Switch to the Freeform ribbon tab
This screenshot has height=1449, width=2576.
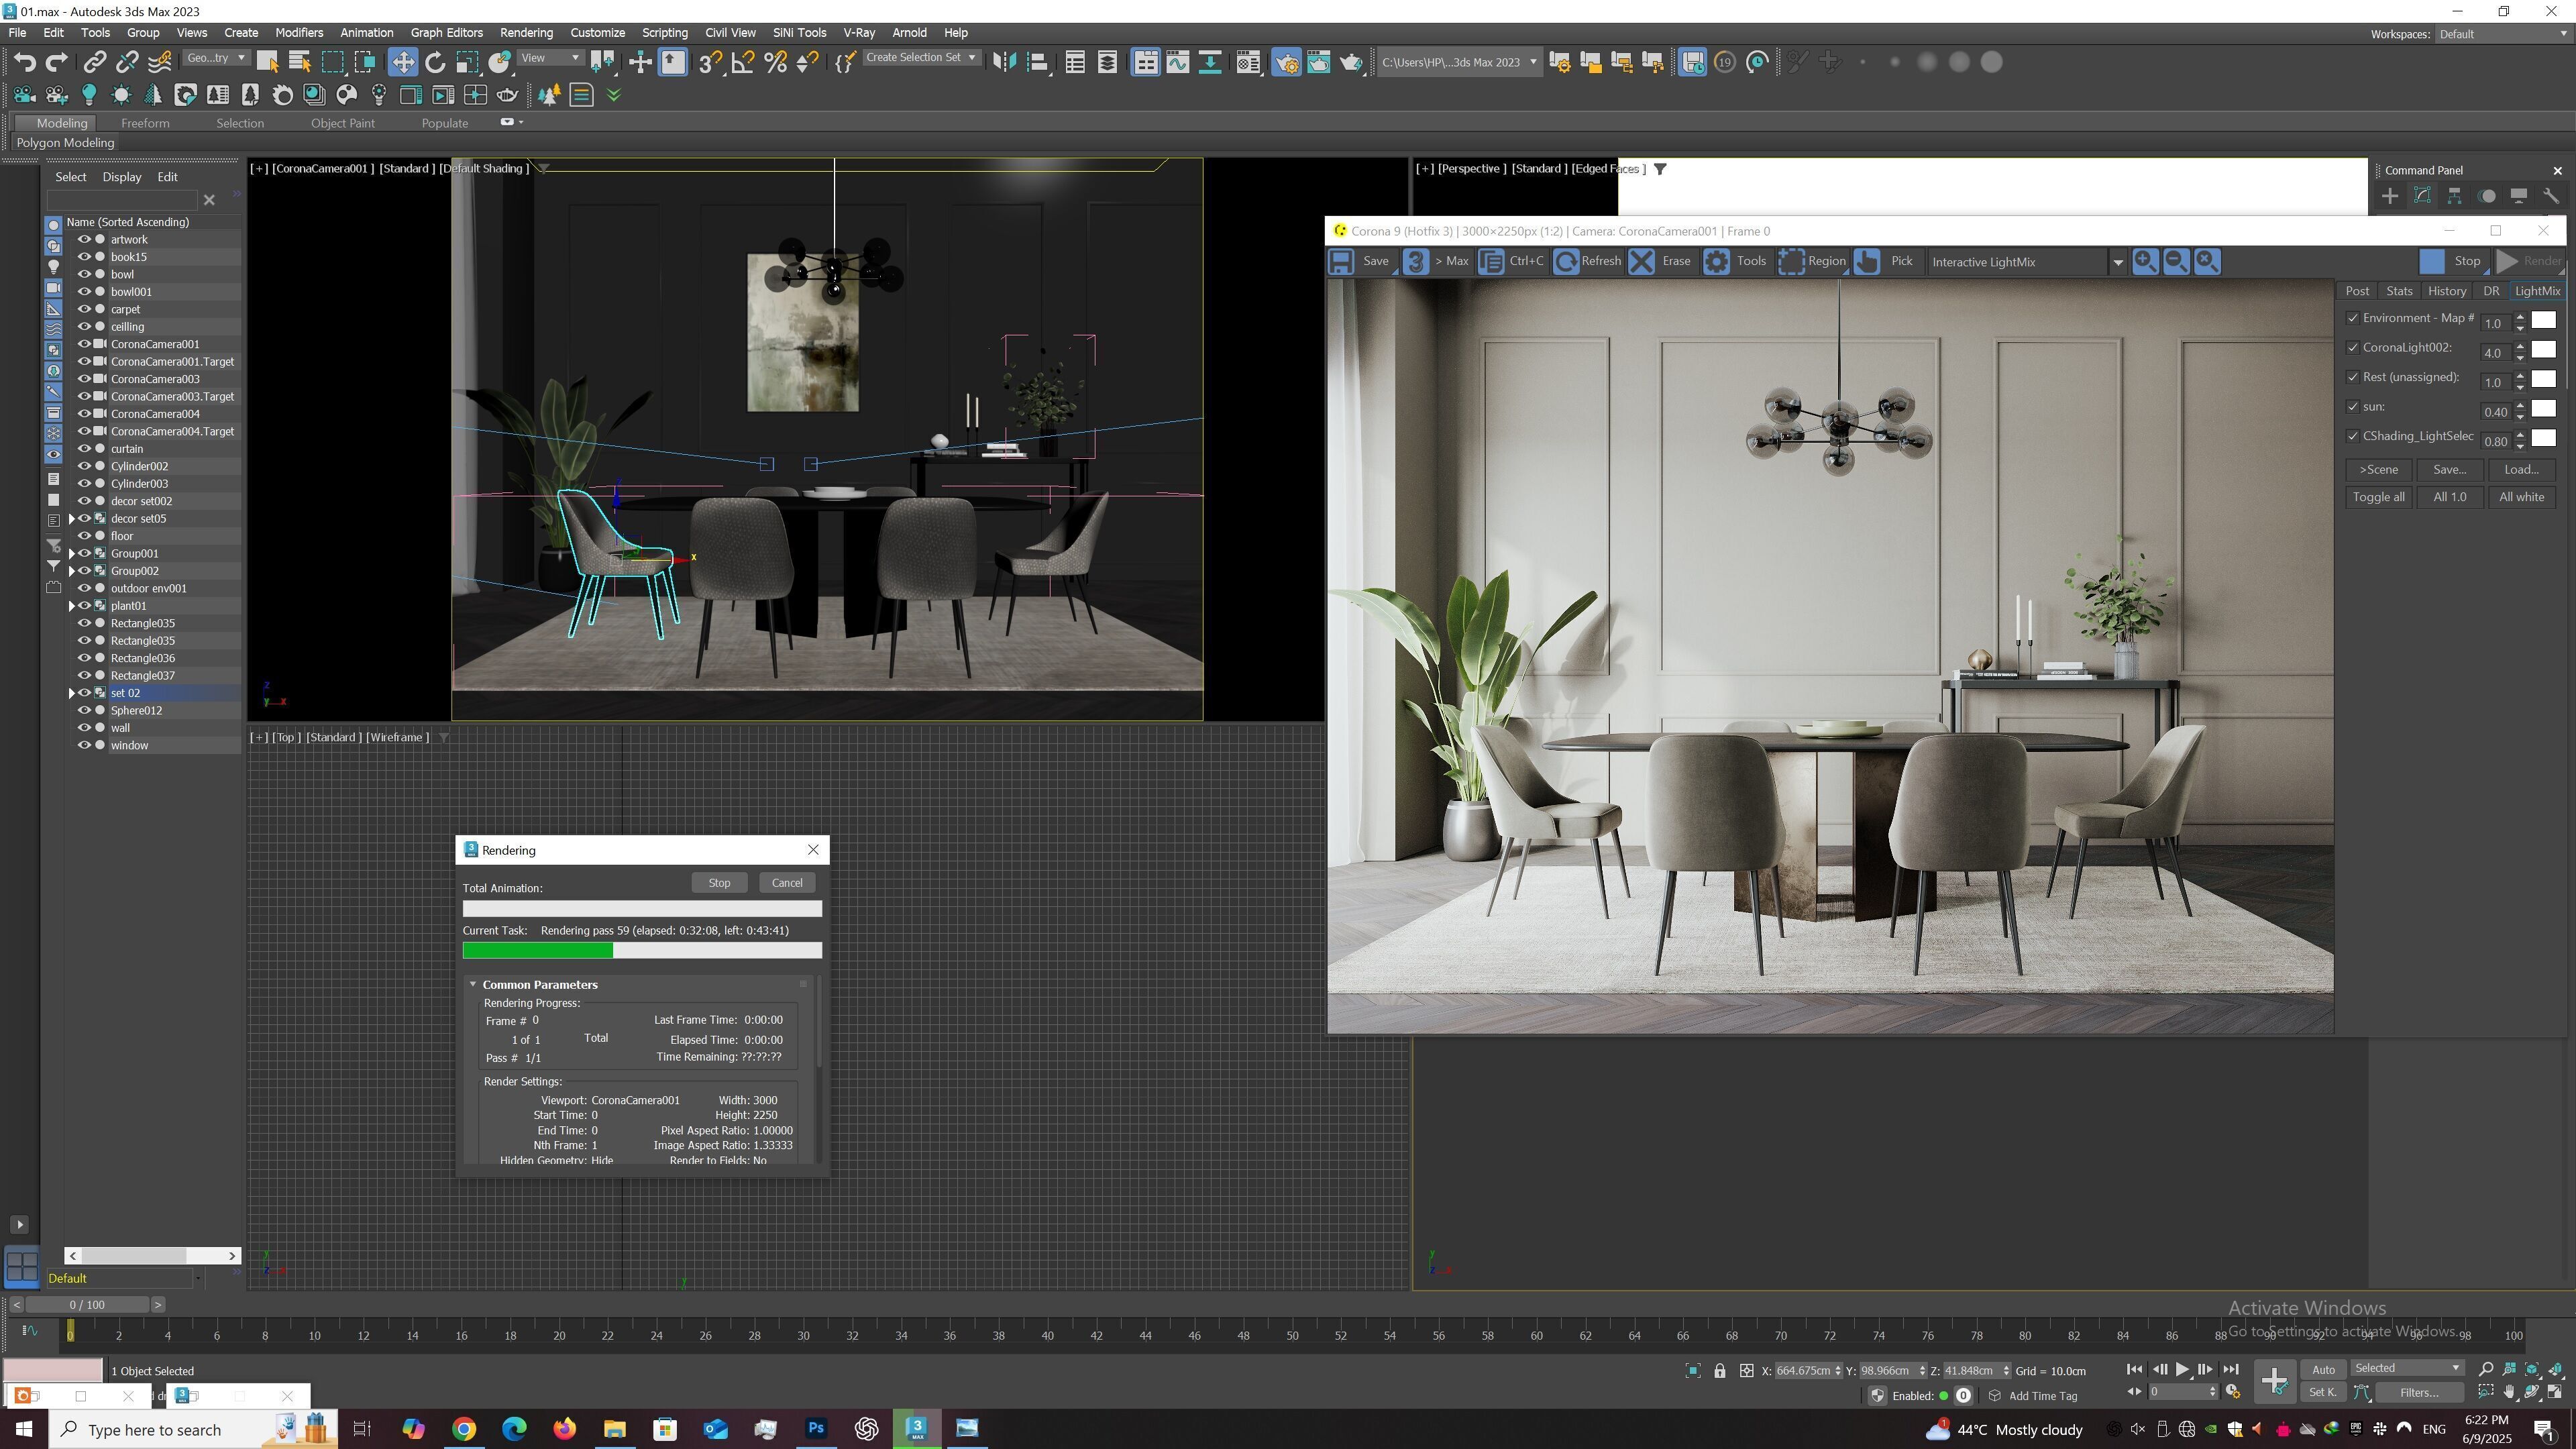[145, 123]
